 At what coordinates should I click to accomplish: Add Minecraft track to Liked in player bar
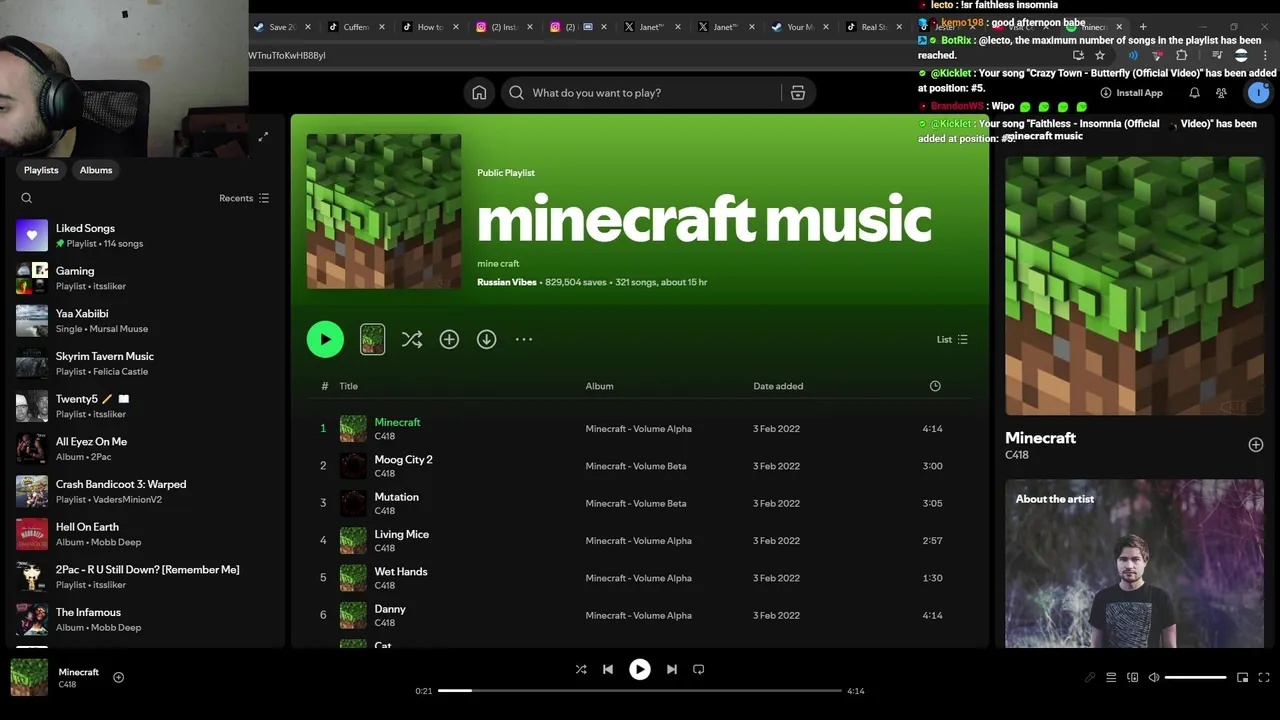pyautogui.click(x=118, y=678)
